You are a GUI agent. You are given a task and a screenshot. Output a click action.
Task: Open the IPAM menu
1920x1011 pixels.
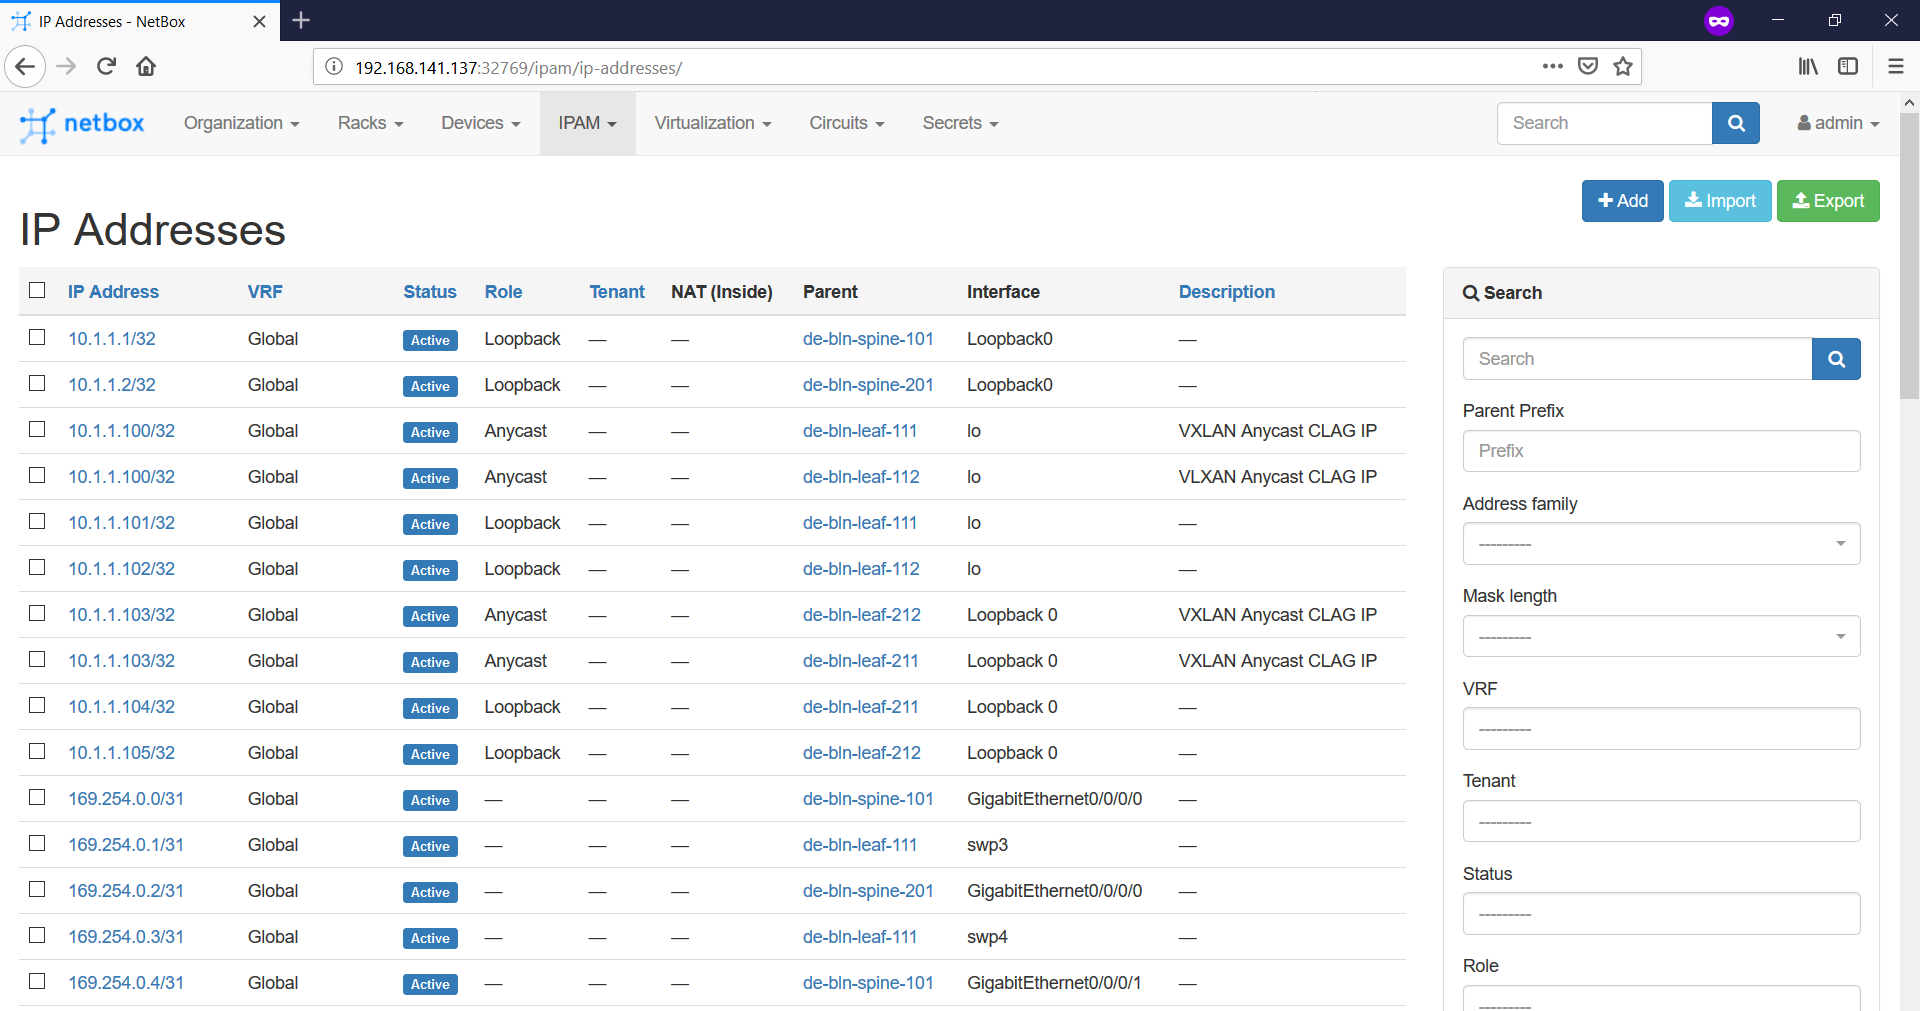pos(587,123)
